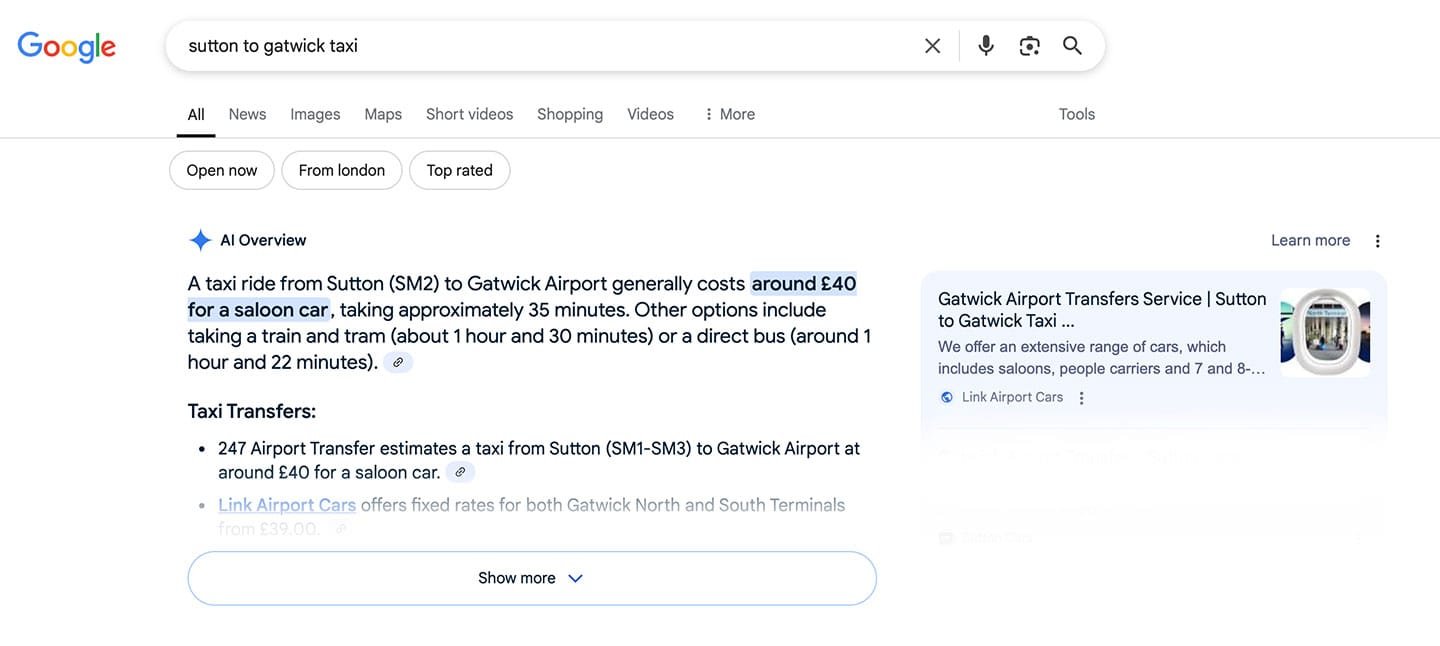Open the 'Gatwick Airport Transfers Service' source card title
The width and height of the screenshot is (1440, 646).
[x=1102, y=310]
